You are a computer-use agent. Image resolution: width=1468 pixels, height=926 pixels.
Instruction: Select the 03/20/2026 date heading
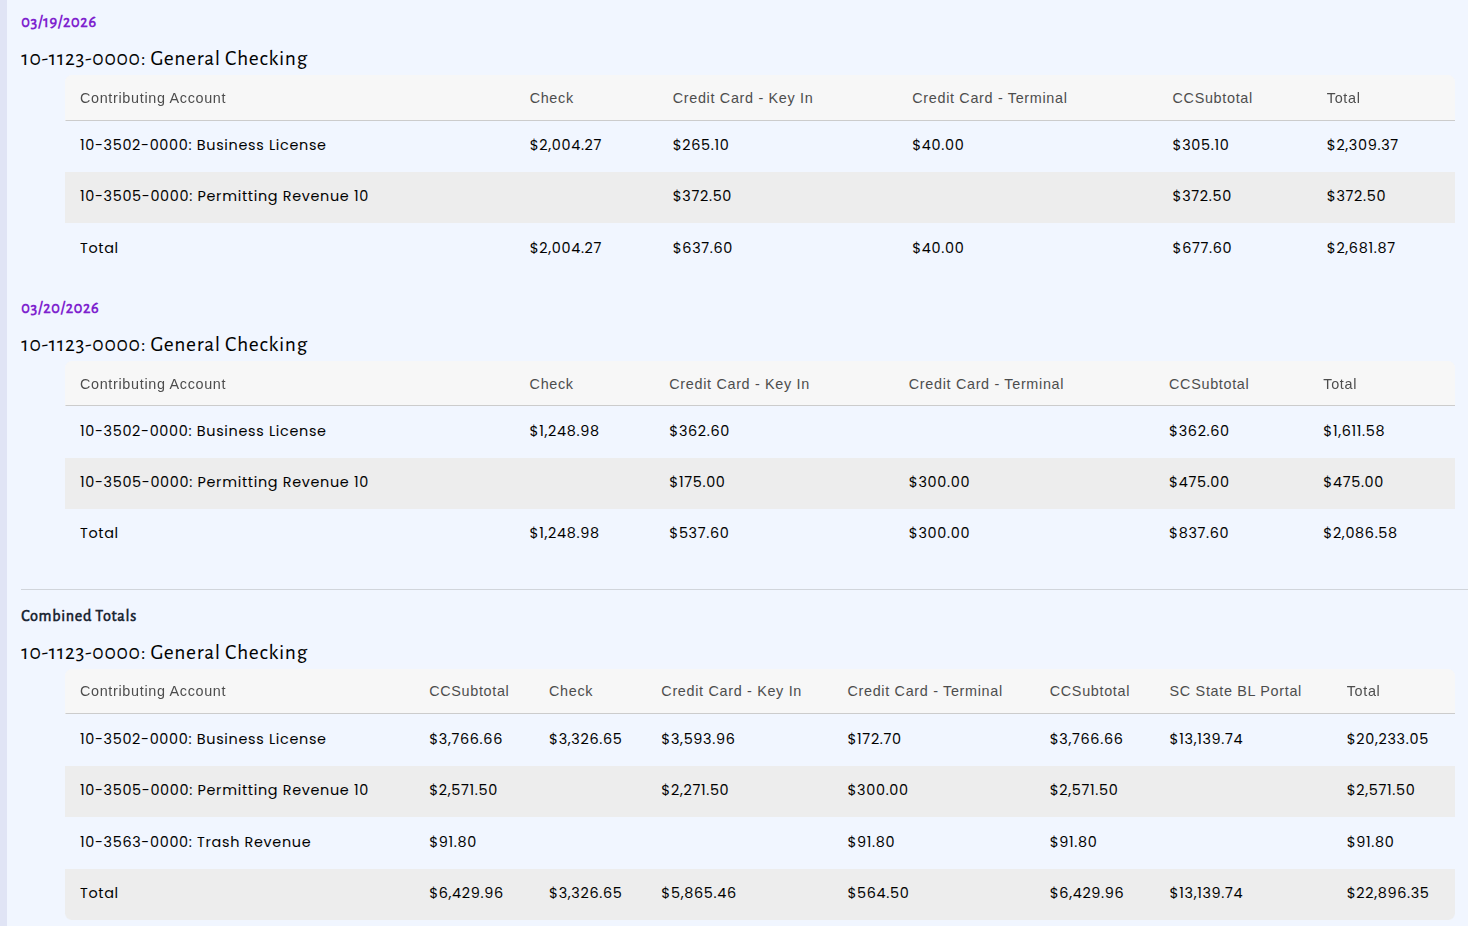[60, 308]
